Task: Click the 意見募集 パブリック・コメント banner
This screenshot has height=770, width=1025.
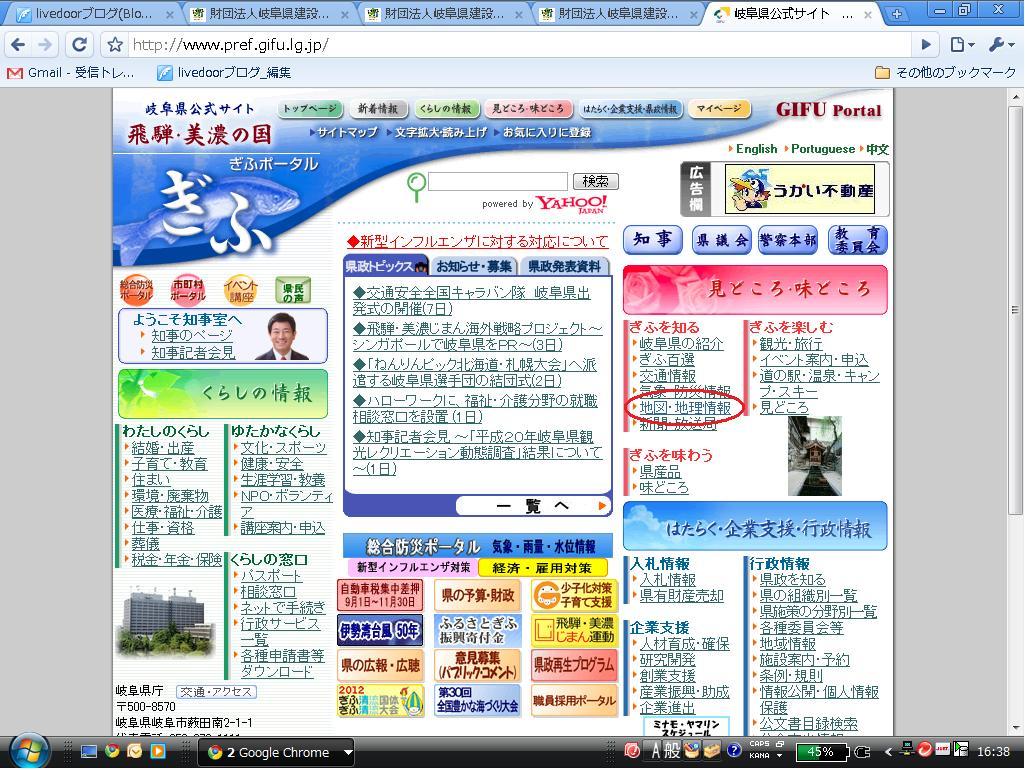Action: pyautogui.click(x=477, y=665)
